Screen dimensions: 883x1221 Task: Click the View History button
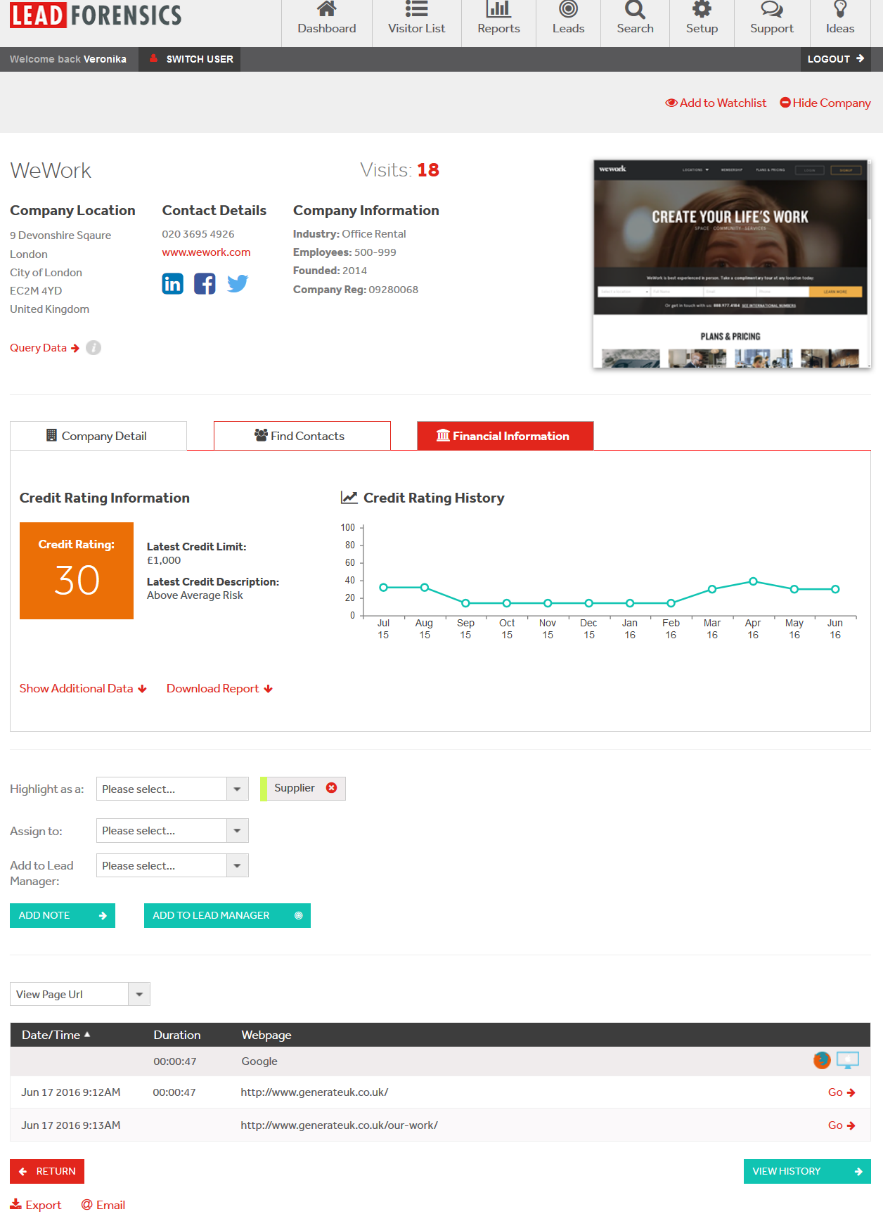(x=807, y=1171)
